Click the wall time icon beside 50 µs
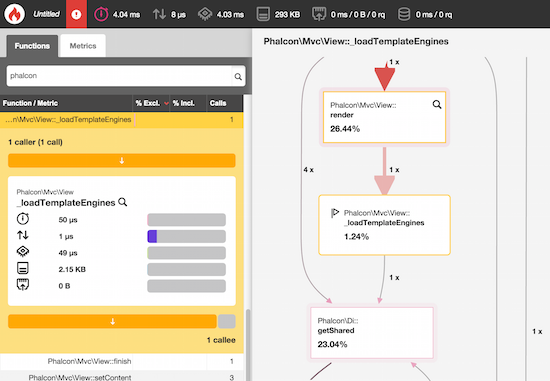The height and width of the screenshot is (381, 550). [x=23, y=219]
